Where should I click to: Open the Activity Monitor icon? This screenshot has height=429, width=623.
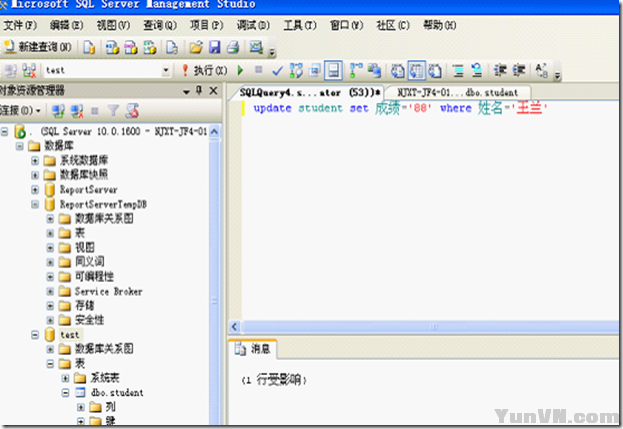click(x=256, y=48)
